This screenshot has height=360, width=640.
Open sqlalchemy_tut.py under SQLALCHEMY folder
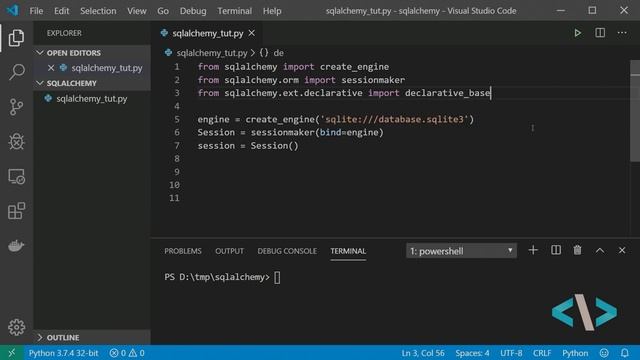92,99
